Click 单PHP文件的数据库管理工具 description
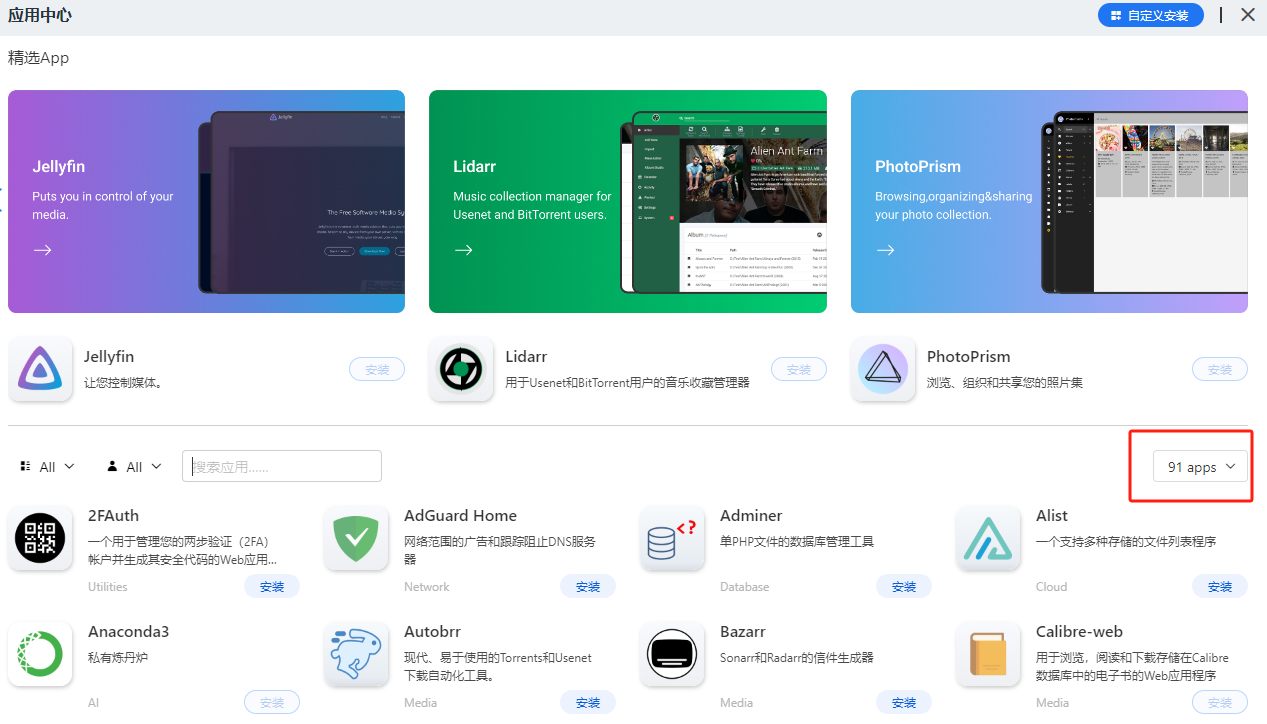 point(797,542)
